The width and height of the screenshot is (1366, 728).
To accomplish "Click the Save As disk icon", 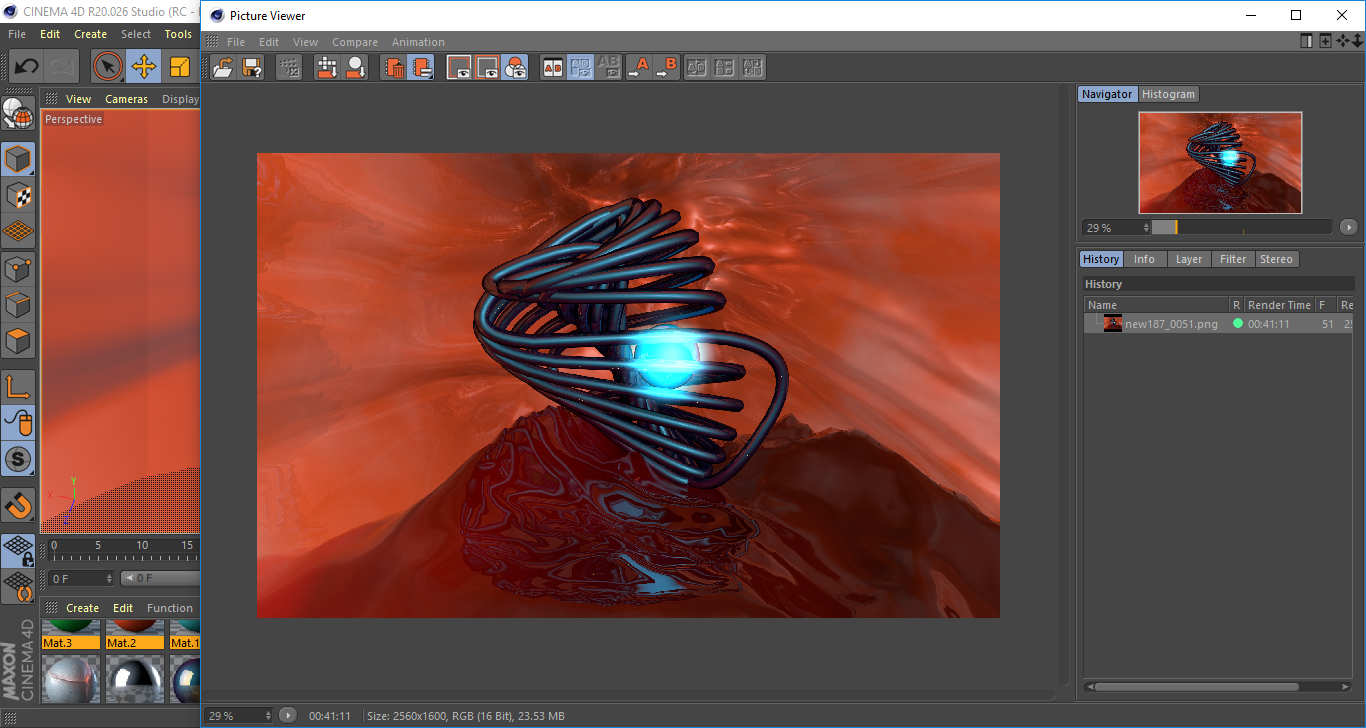I will 252,68.
